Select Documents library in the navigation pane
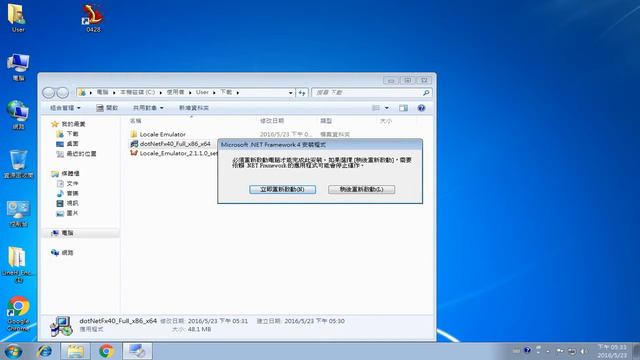The width and height of the screenshot is (640, 360). (68, 184)
